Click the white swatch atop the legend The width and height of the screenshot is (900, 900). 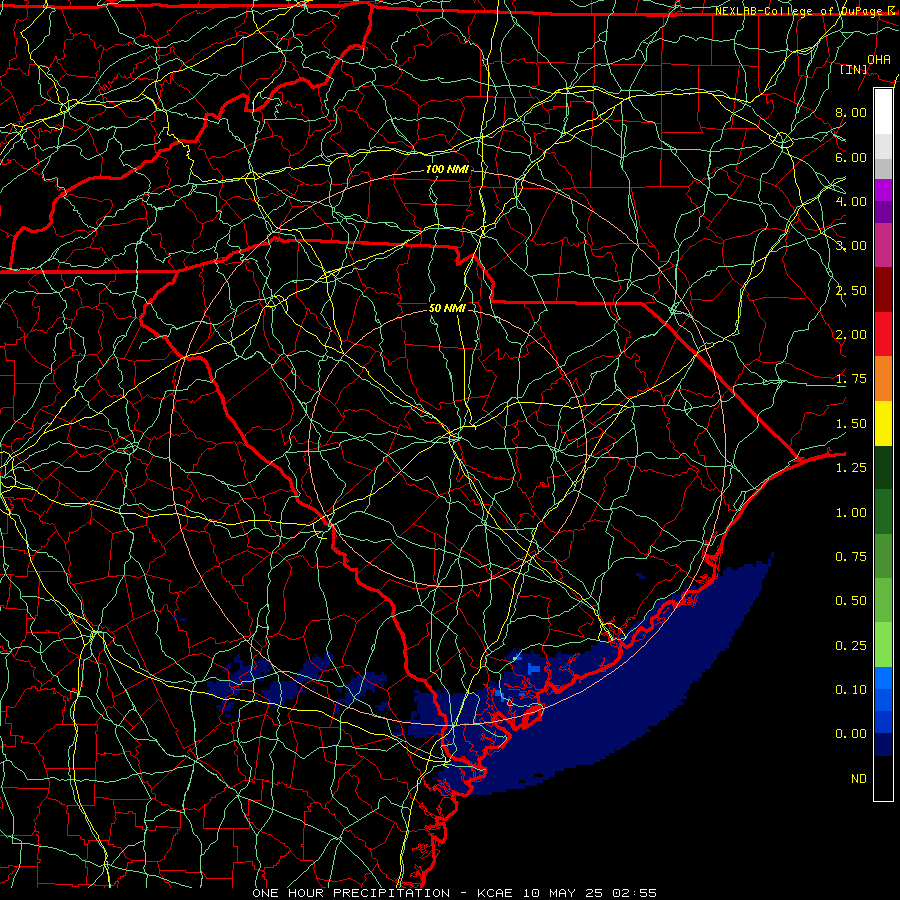click(883, 111)
